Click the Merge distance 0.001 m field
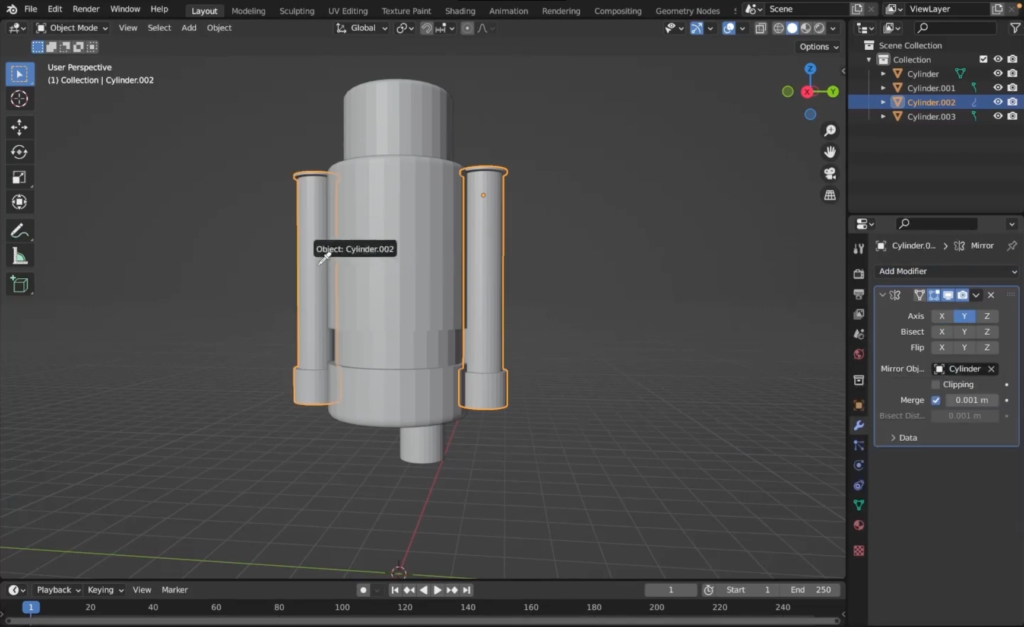Screen dimensions: 1024x627 971,400
